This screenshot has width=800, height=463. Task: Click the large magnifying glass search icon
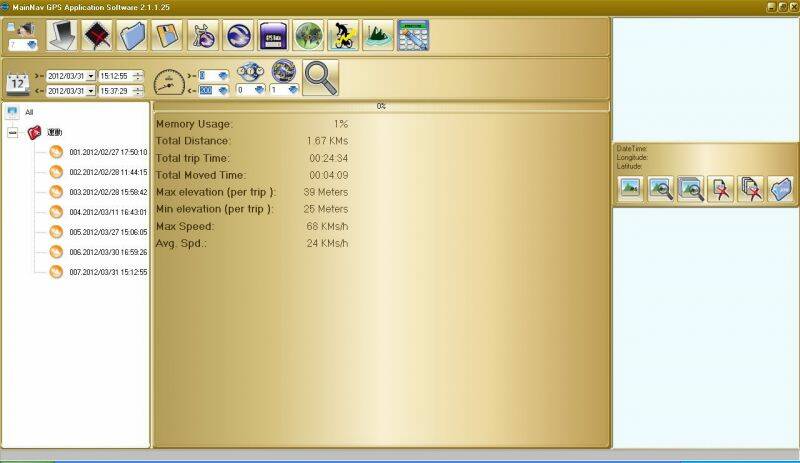320,78
